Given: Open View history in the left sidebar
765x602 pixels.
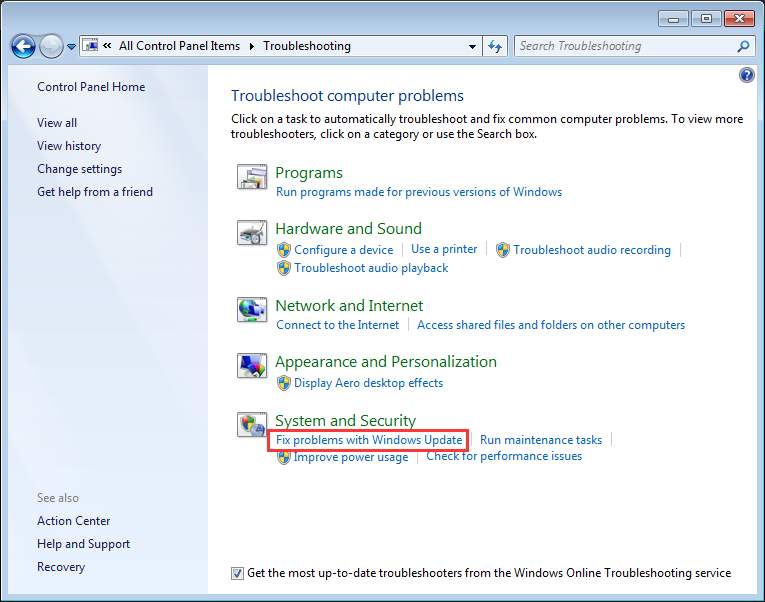Looking at the screenshot, I should 69,146.
